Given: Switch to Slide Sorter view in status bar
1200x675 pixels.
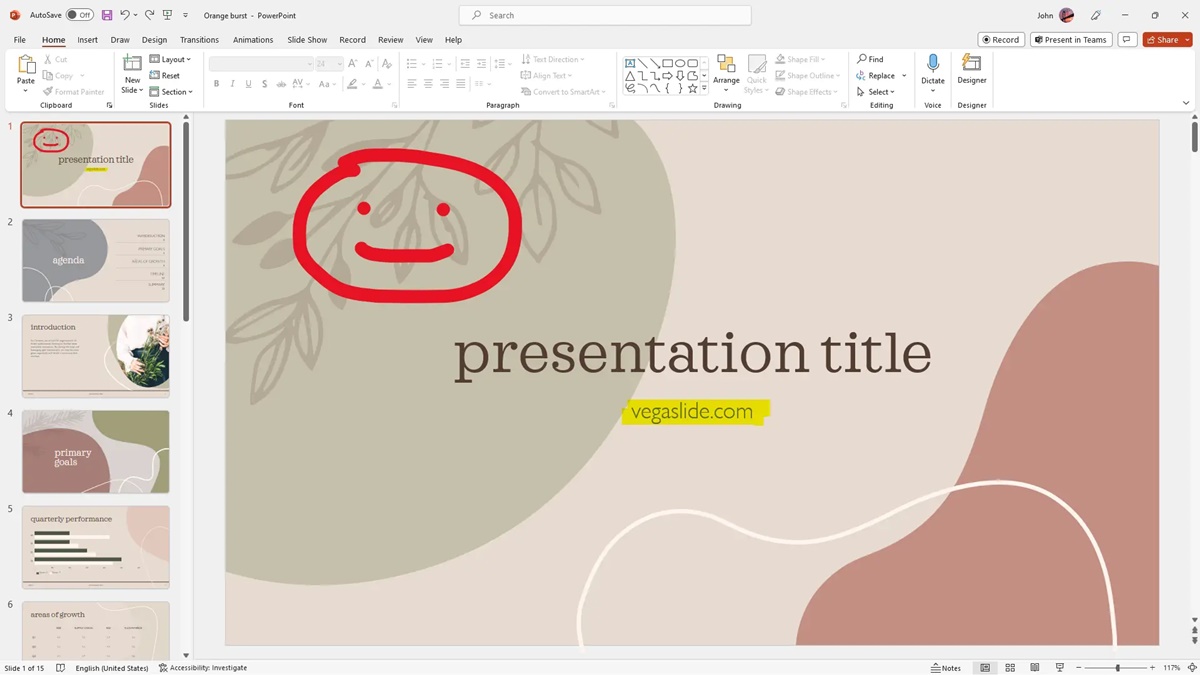Looking at the screenshot, I should 1010,667.
